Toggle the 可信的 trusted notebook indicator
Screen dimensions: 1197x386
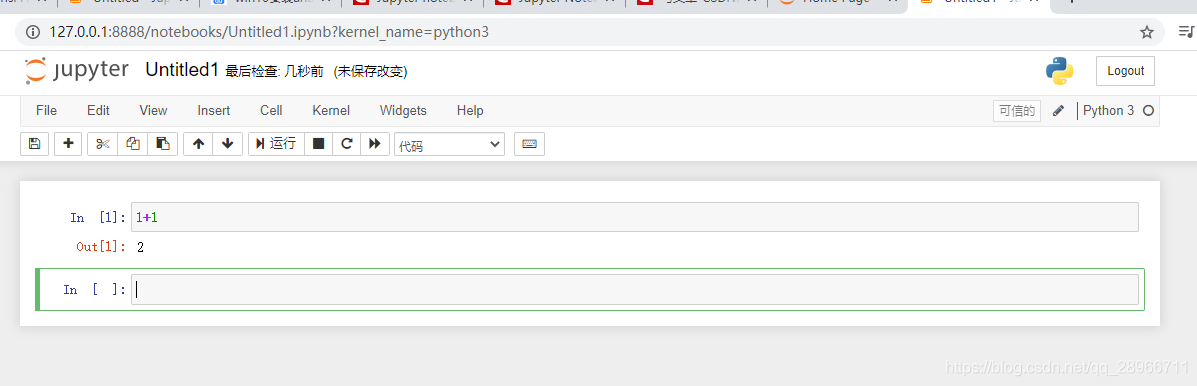[1017, 111]
